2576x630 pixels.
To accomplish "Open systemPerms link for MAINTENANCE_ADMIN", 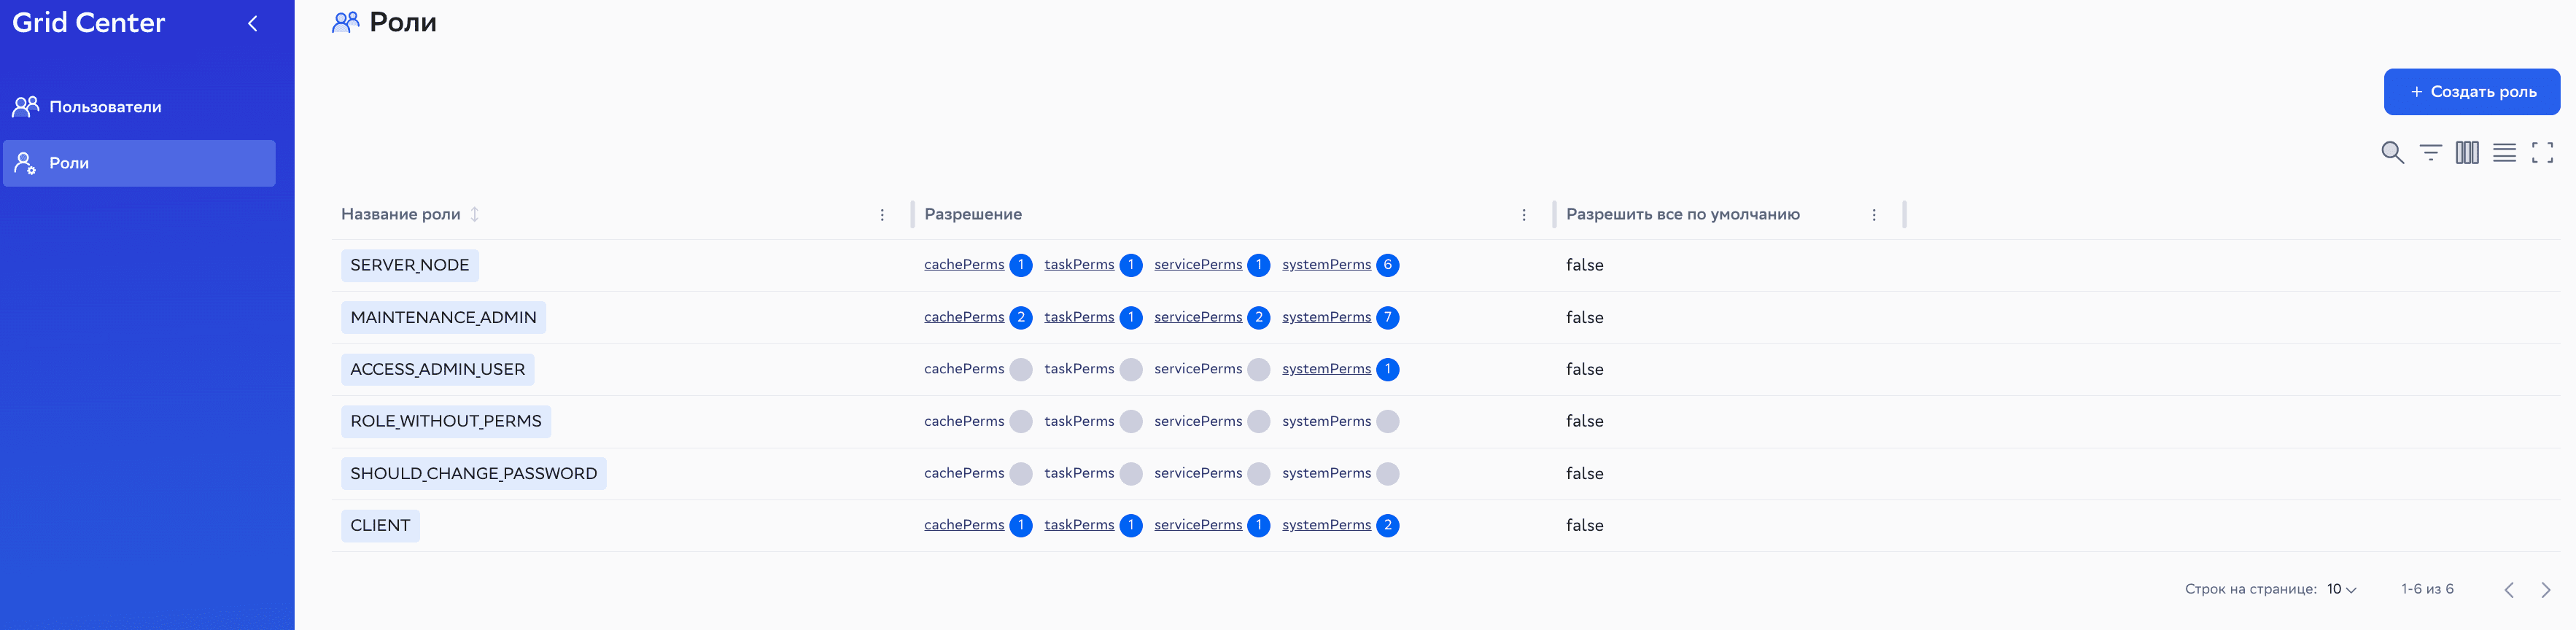I will click(x=1326, y=317).
